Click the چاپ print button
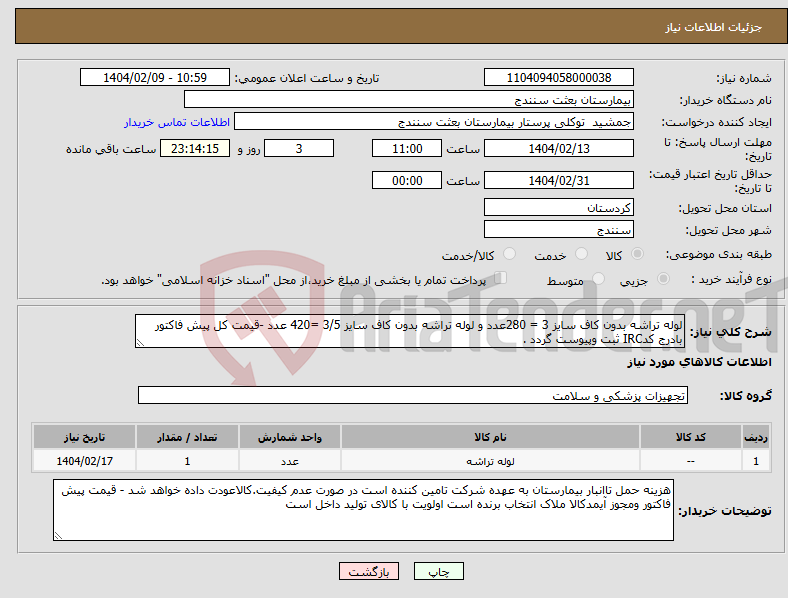This screenshot has width=788, height=598. coord(439,571)
